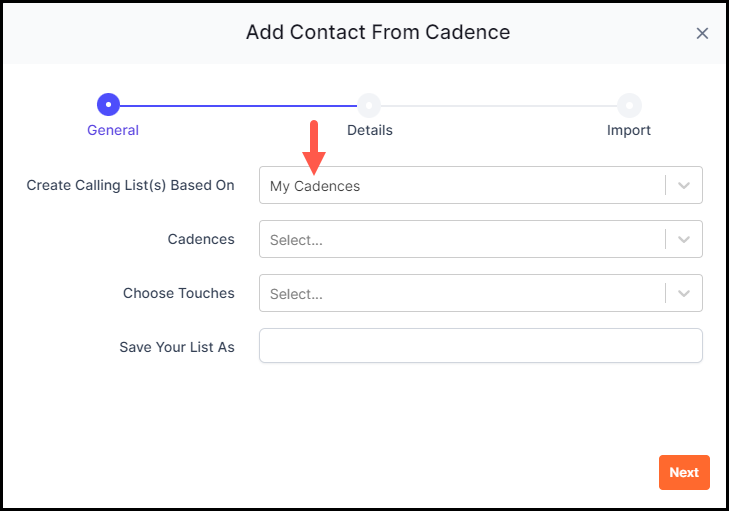Select the Details step label
The image size is (729, 511).
point(370,130)
